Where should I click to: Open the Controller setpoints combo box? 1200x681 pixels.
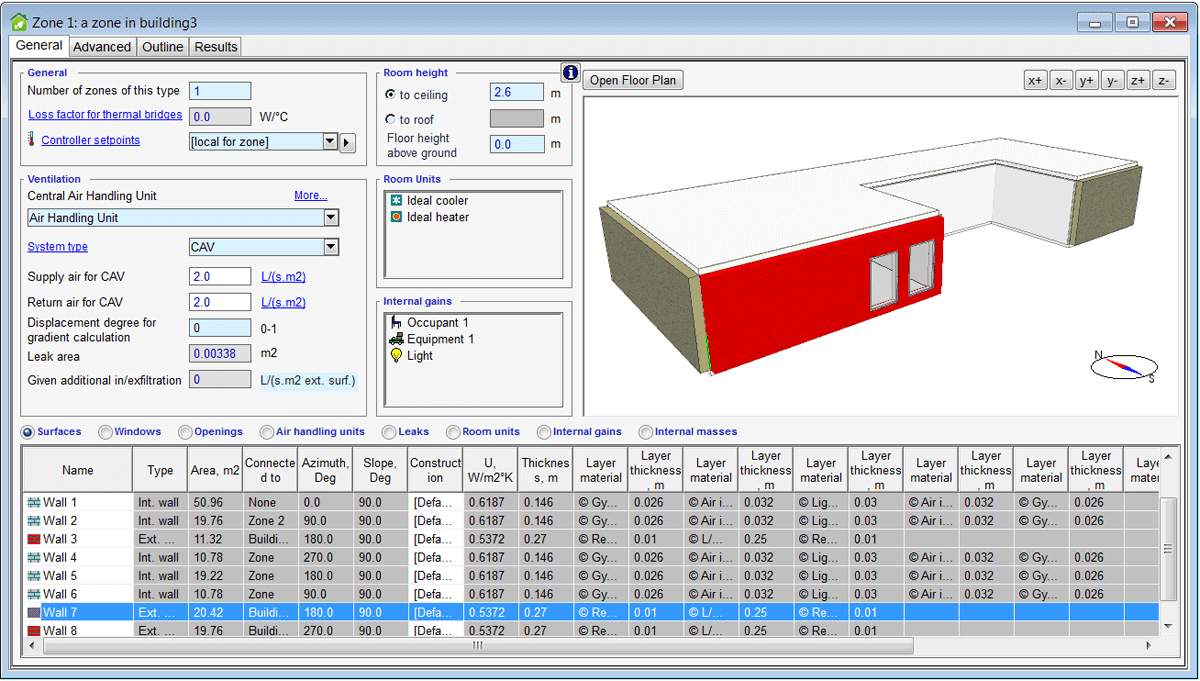[x=330, y=142]
